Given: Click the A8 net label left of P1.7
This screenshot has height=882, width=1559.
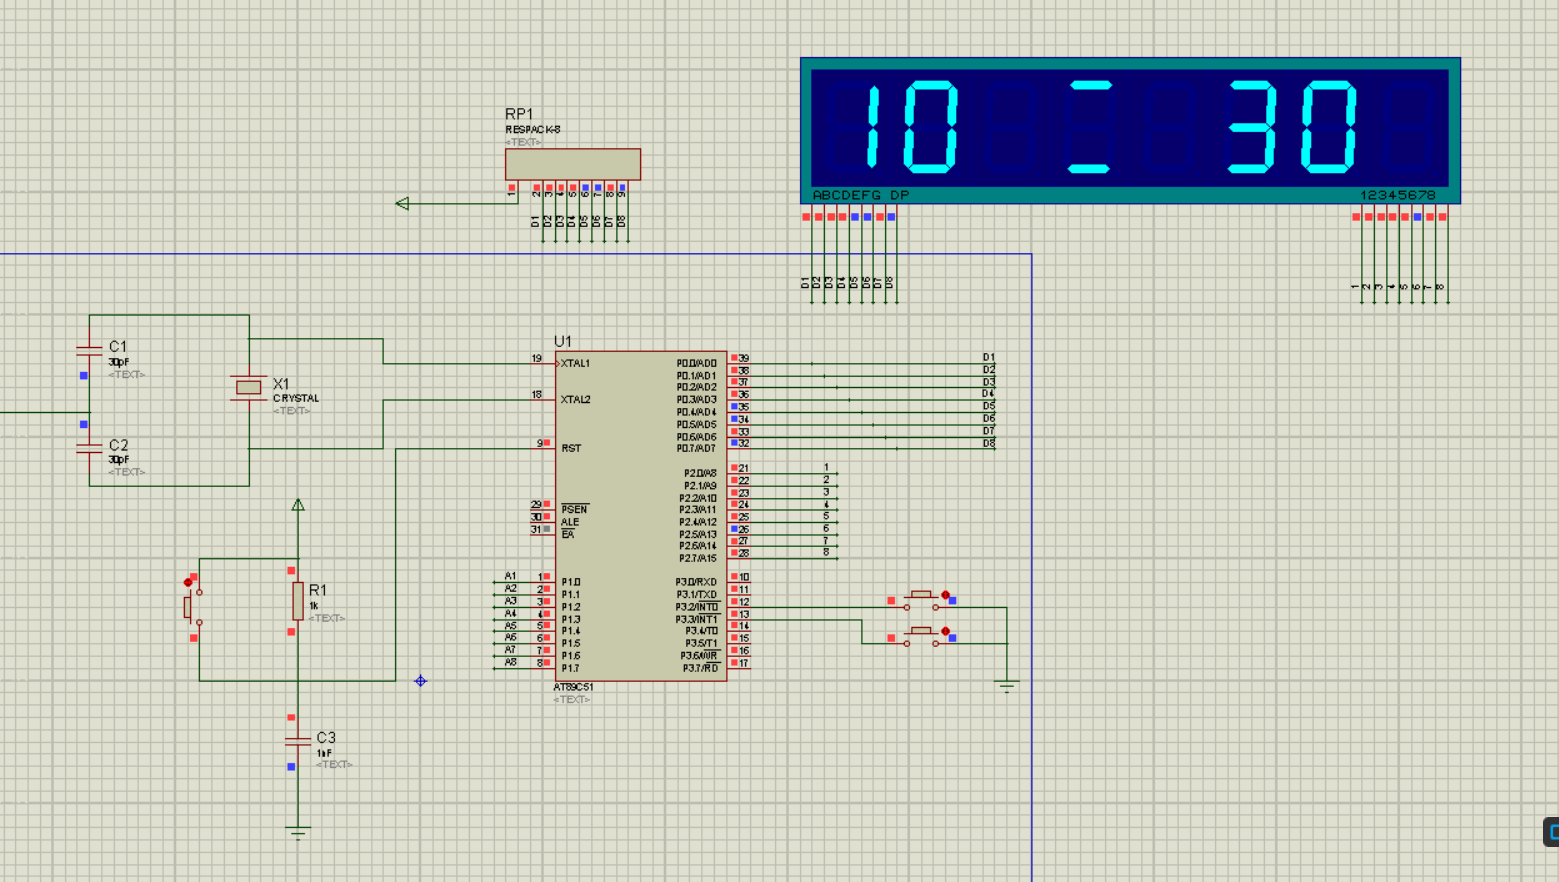Looking at the screenshot, I should 510,662.
